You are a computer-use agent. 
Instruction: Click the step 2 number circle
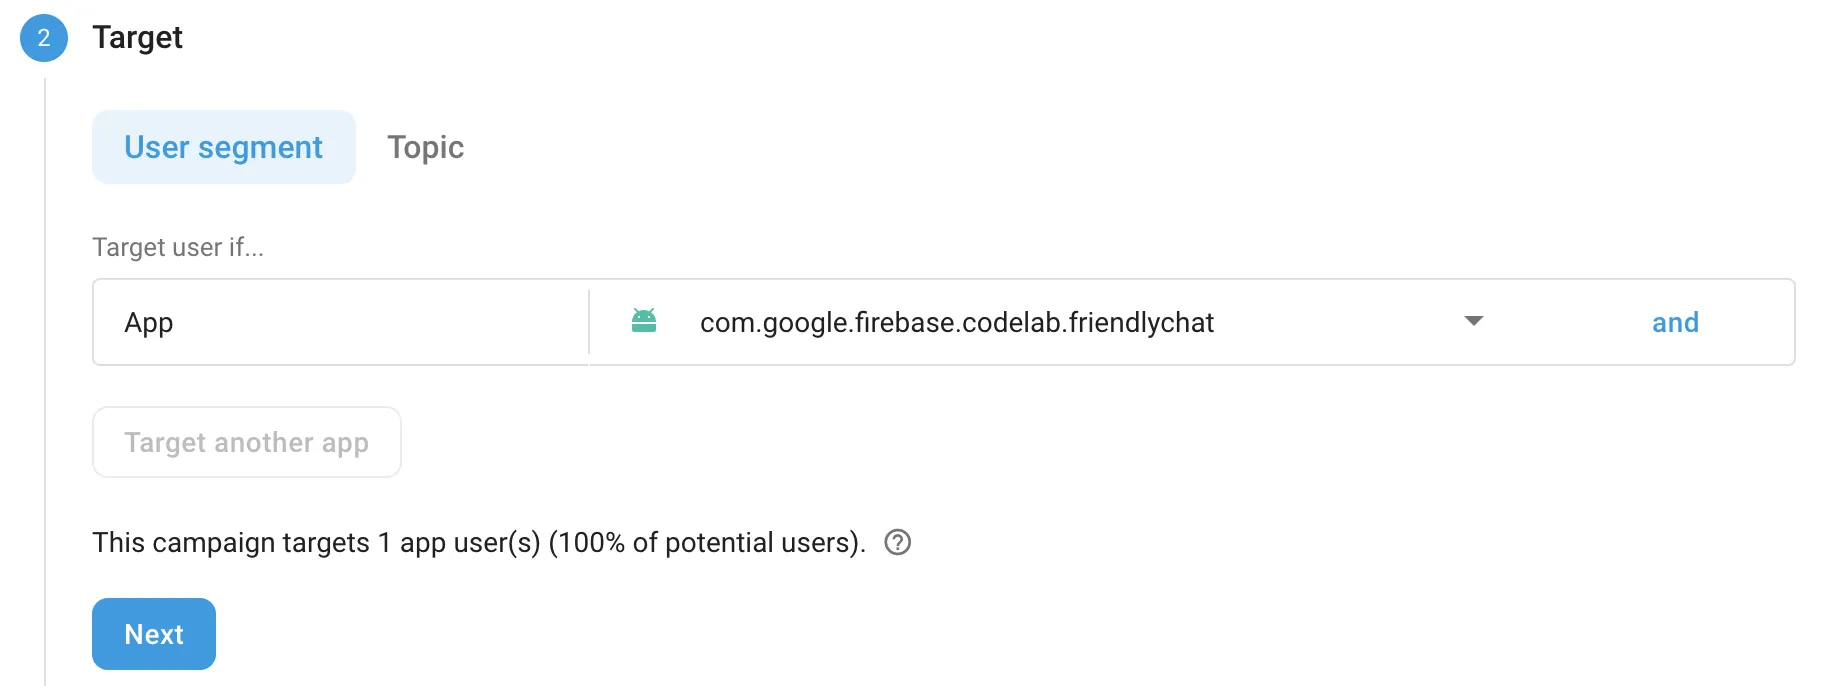click(x=44, y=38)
